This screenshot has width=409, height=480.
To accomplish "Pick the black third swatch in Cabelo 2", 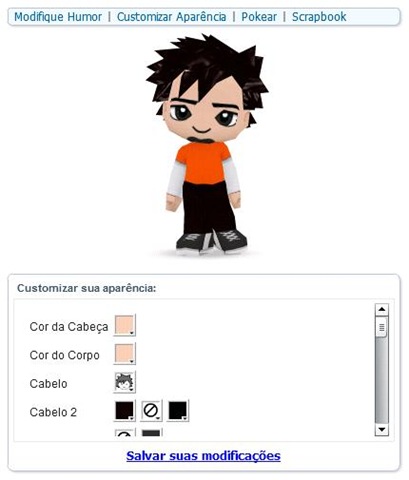I will pyautogui.click(x=178, y=410).
